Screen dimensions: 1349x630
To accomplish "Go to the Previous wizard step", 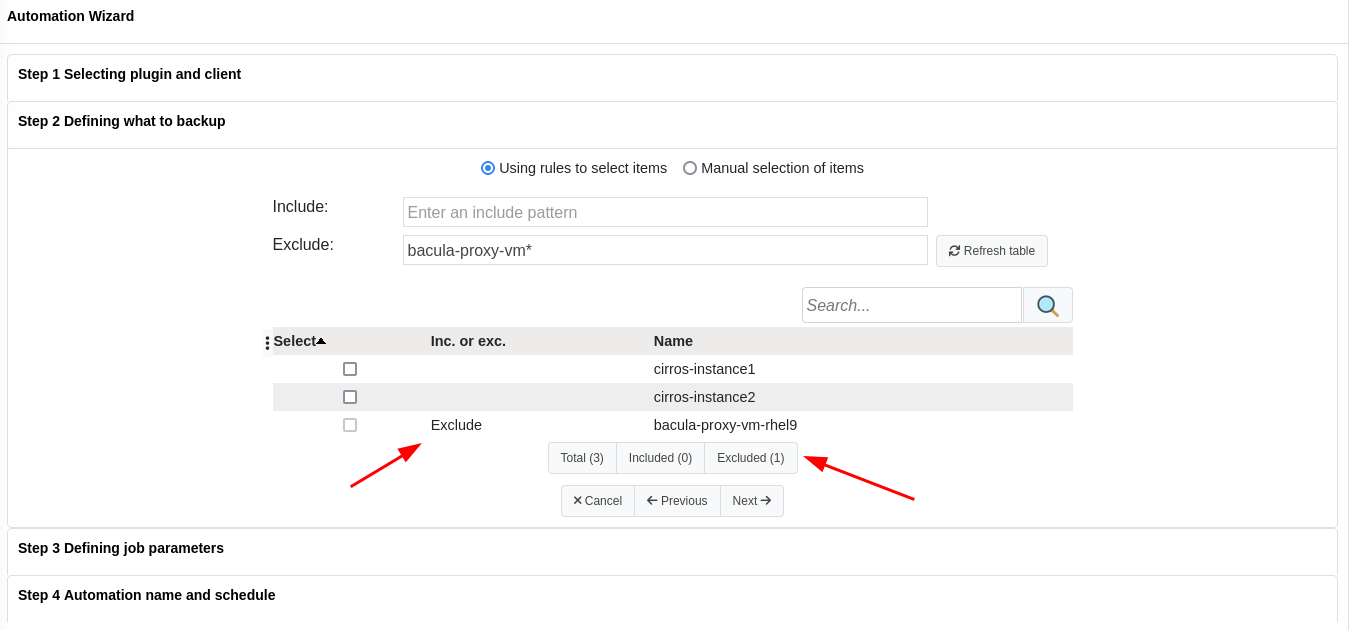I will [x=677, y=501].
